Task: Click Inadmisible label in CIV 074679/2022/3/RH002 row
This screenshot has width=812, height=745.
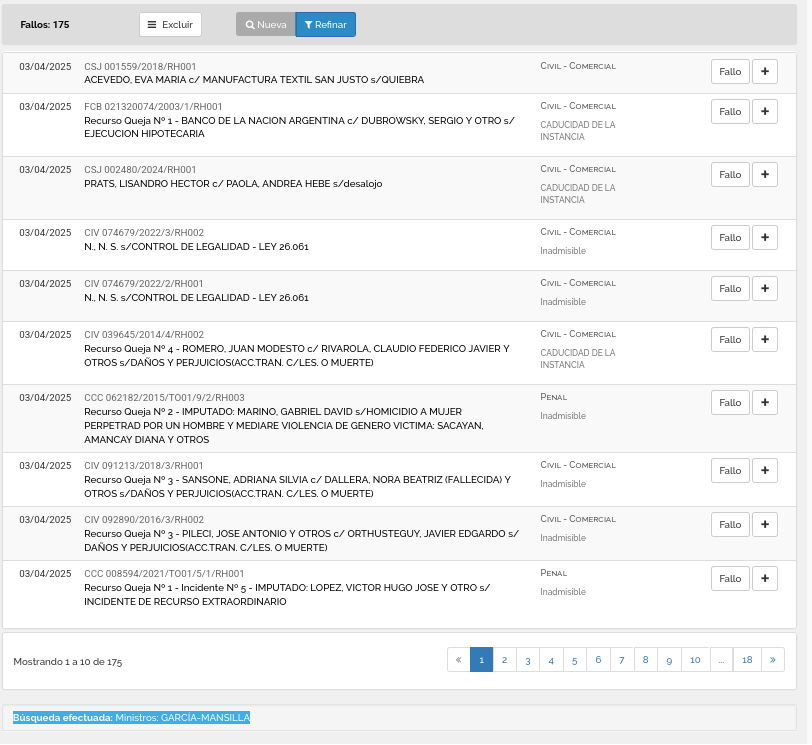Action: pos(563,251)
